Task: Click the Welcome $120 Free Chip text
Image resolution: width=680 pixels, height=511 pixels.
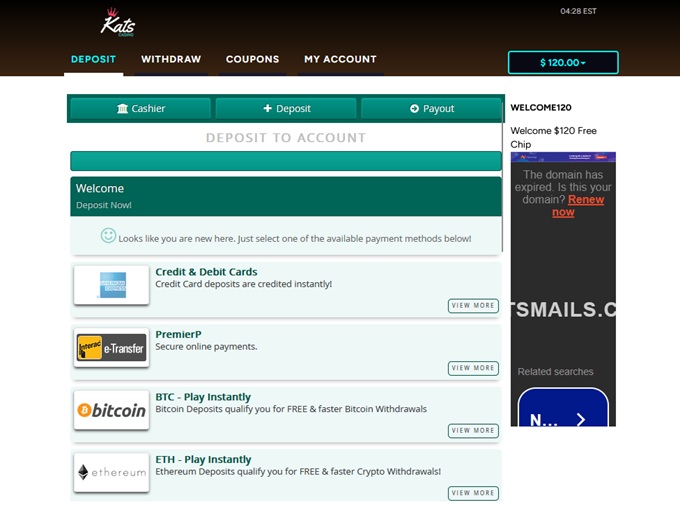Action: click(x=553, y=137)
